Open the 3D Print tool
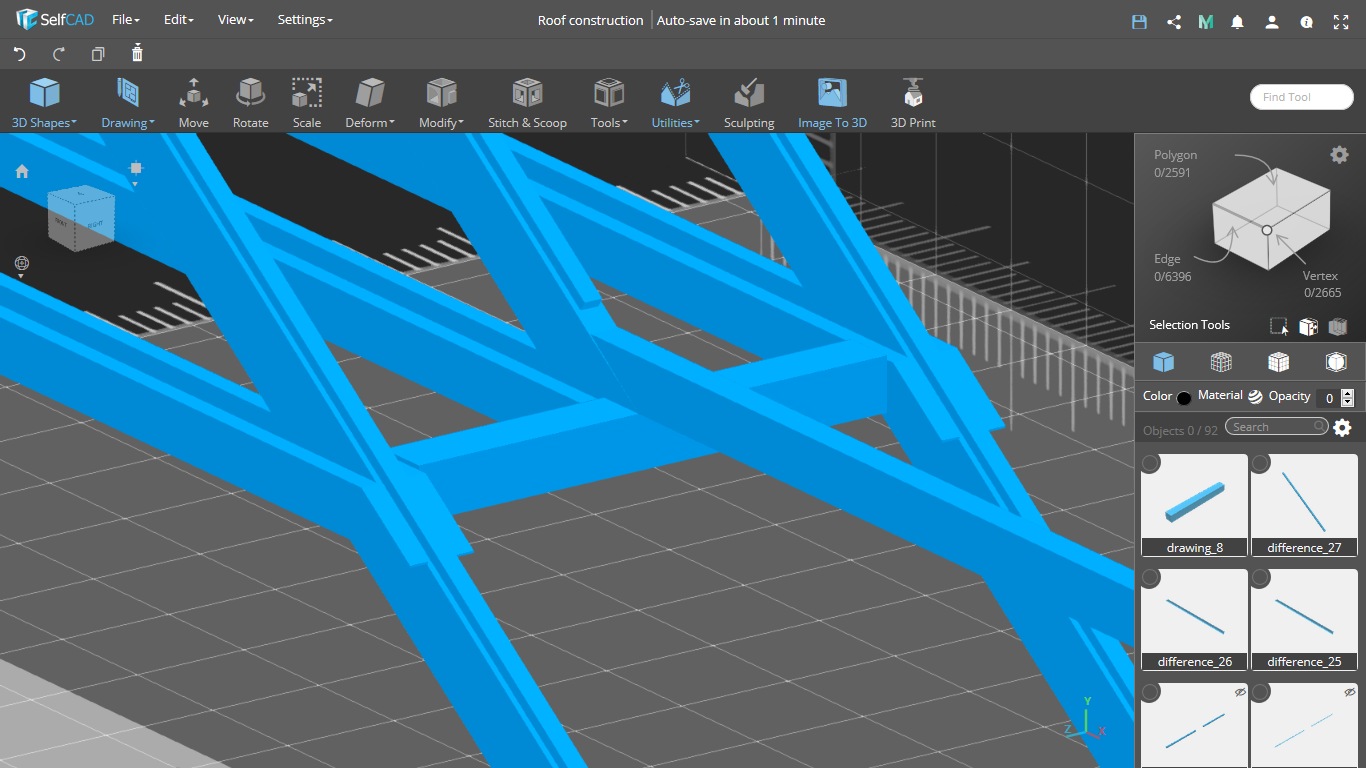 coord(913,103)
